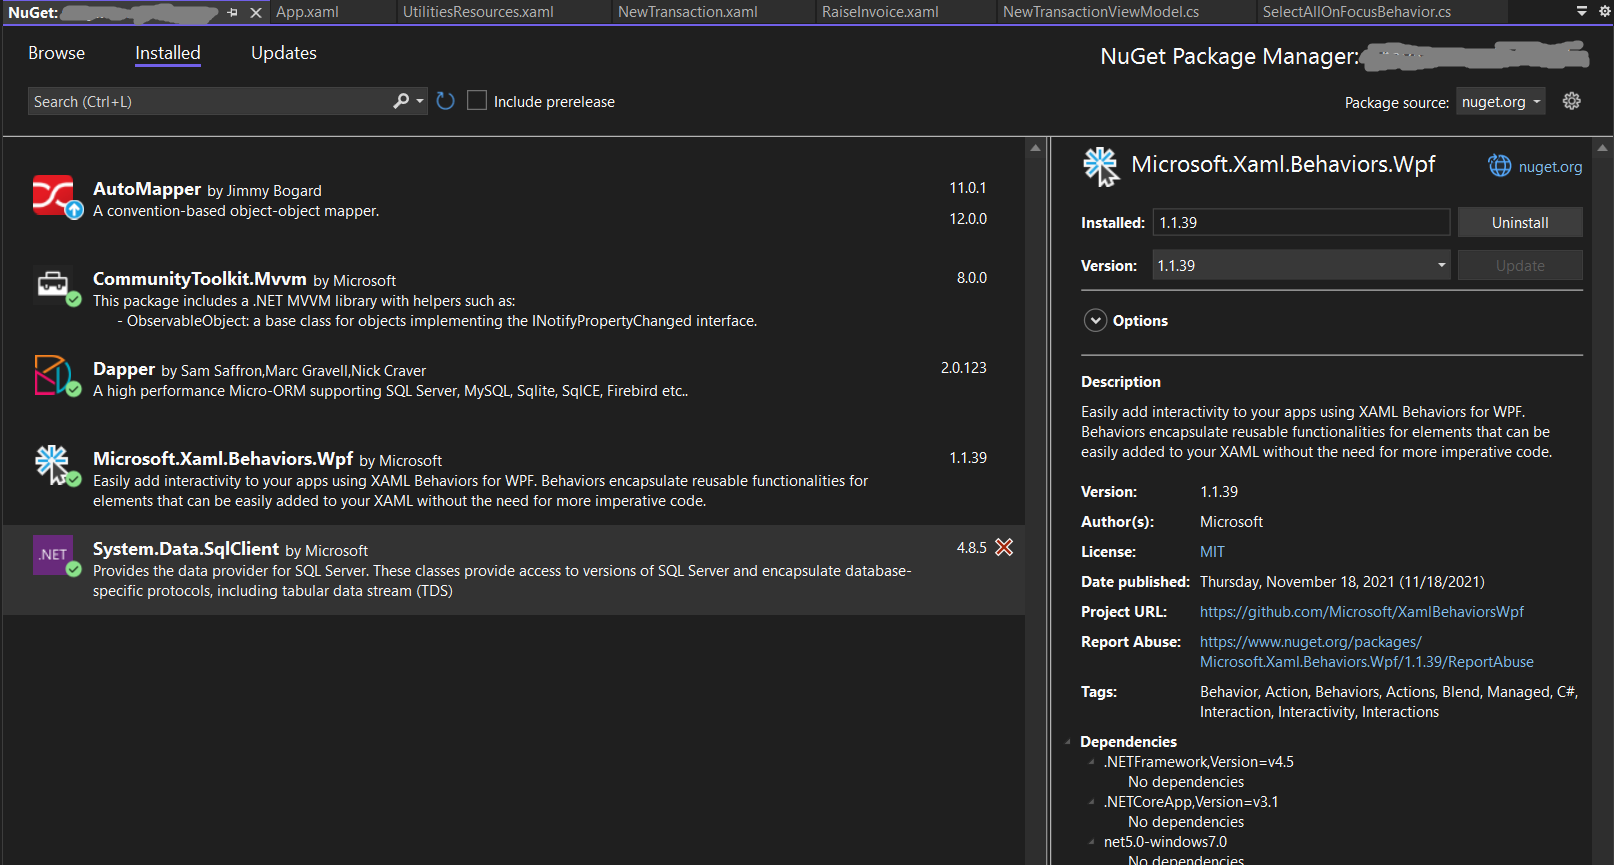Image resolution: width=1614 pixels, height=868 pixels.
Task: Click the Update button
Action: click(1520, 265)
